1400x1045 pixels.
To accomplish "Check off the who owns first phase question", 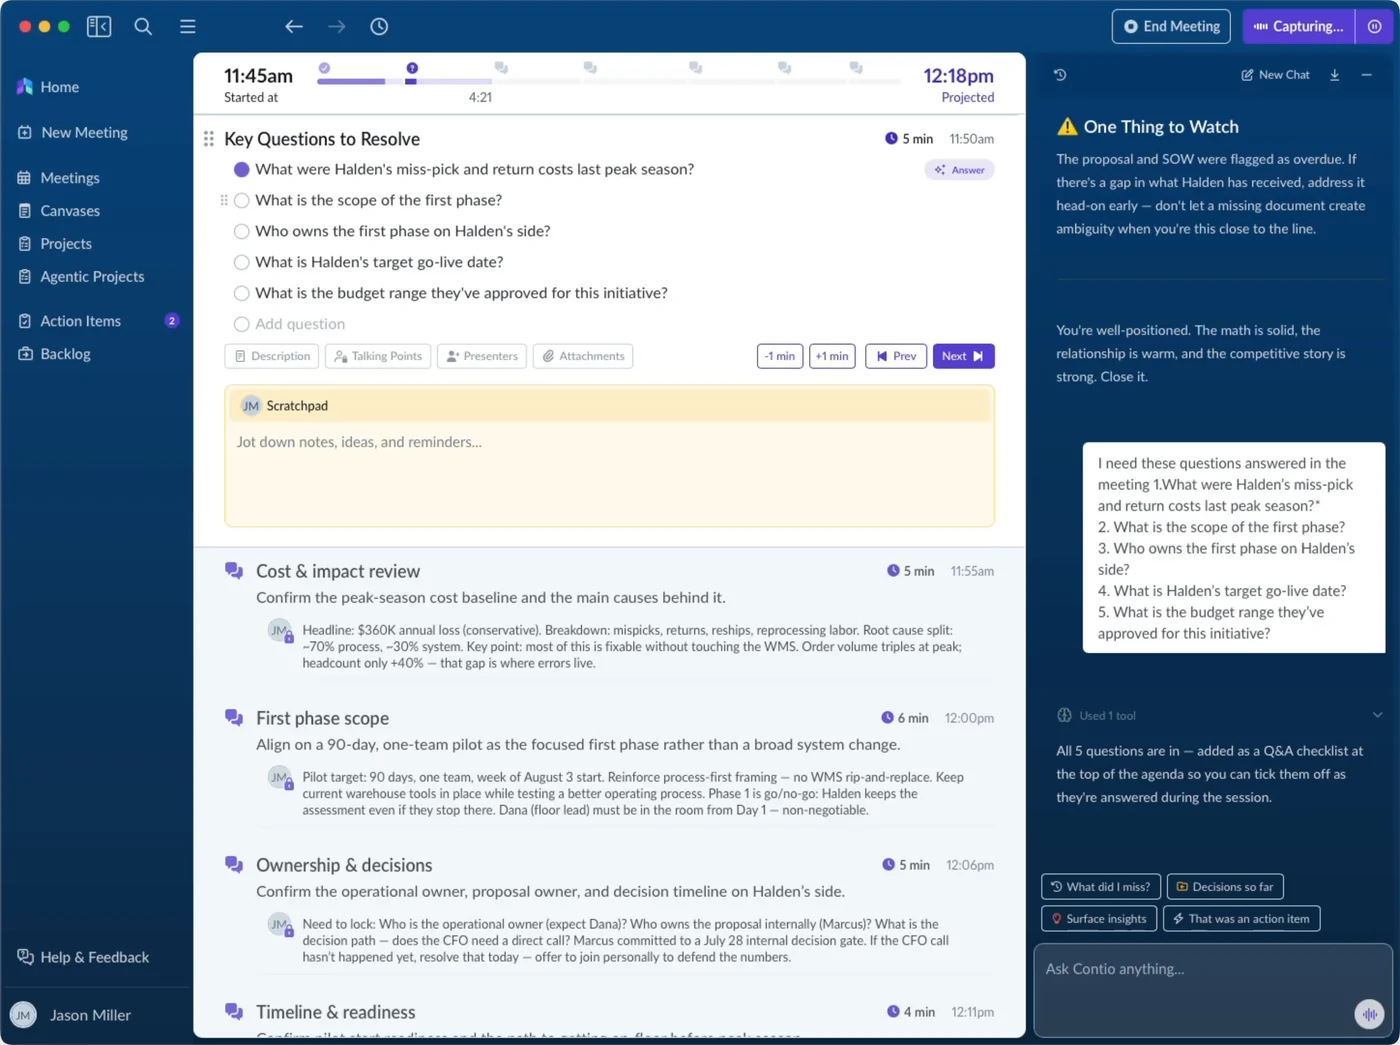I will pos(241,232).
